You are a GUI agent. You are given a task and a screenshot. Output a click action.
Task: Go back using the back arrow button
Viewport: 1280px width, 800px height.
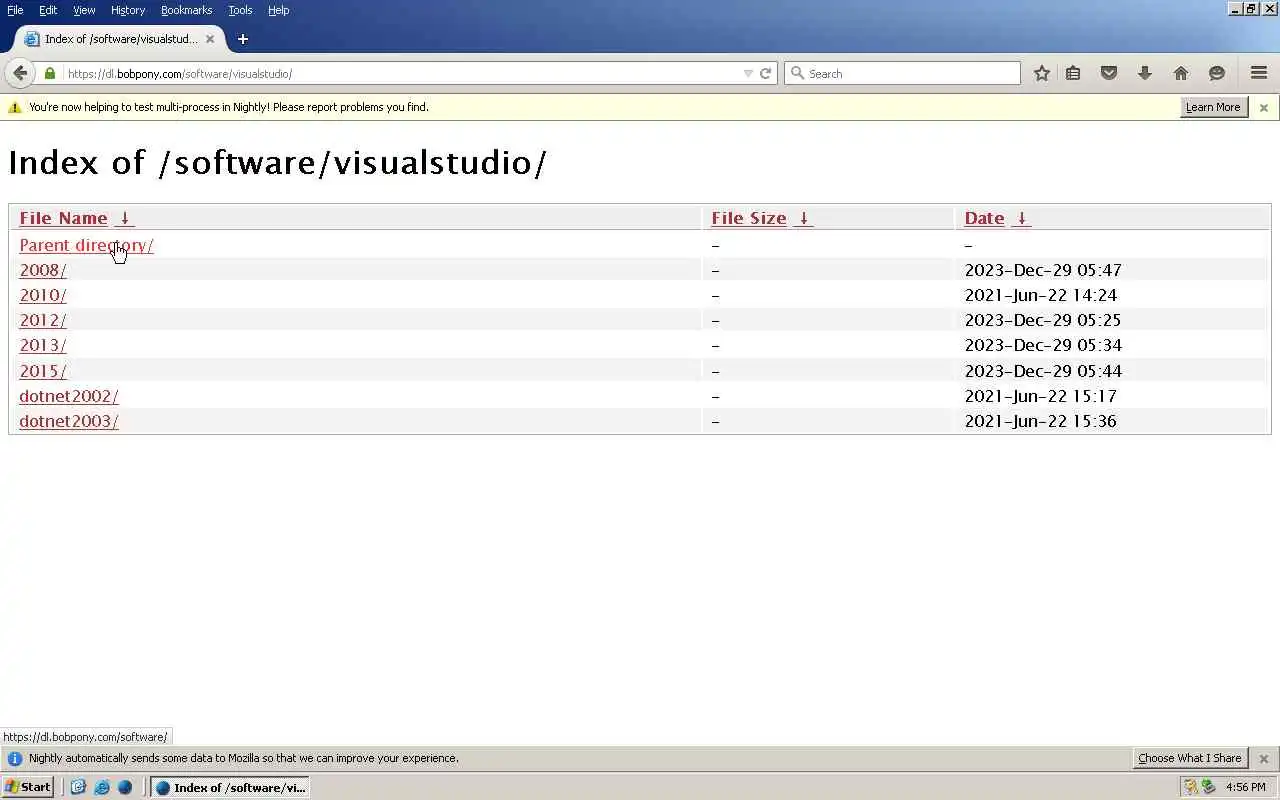[20, 73]
